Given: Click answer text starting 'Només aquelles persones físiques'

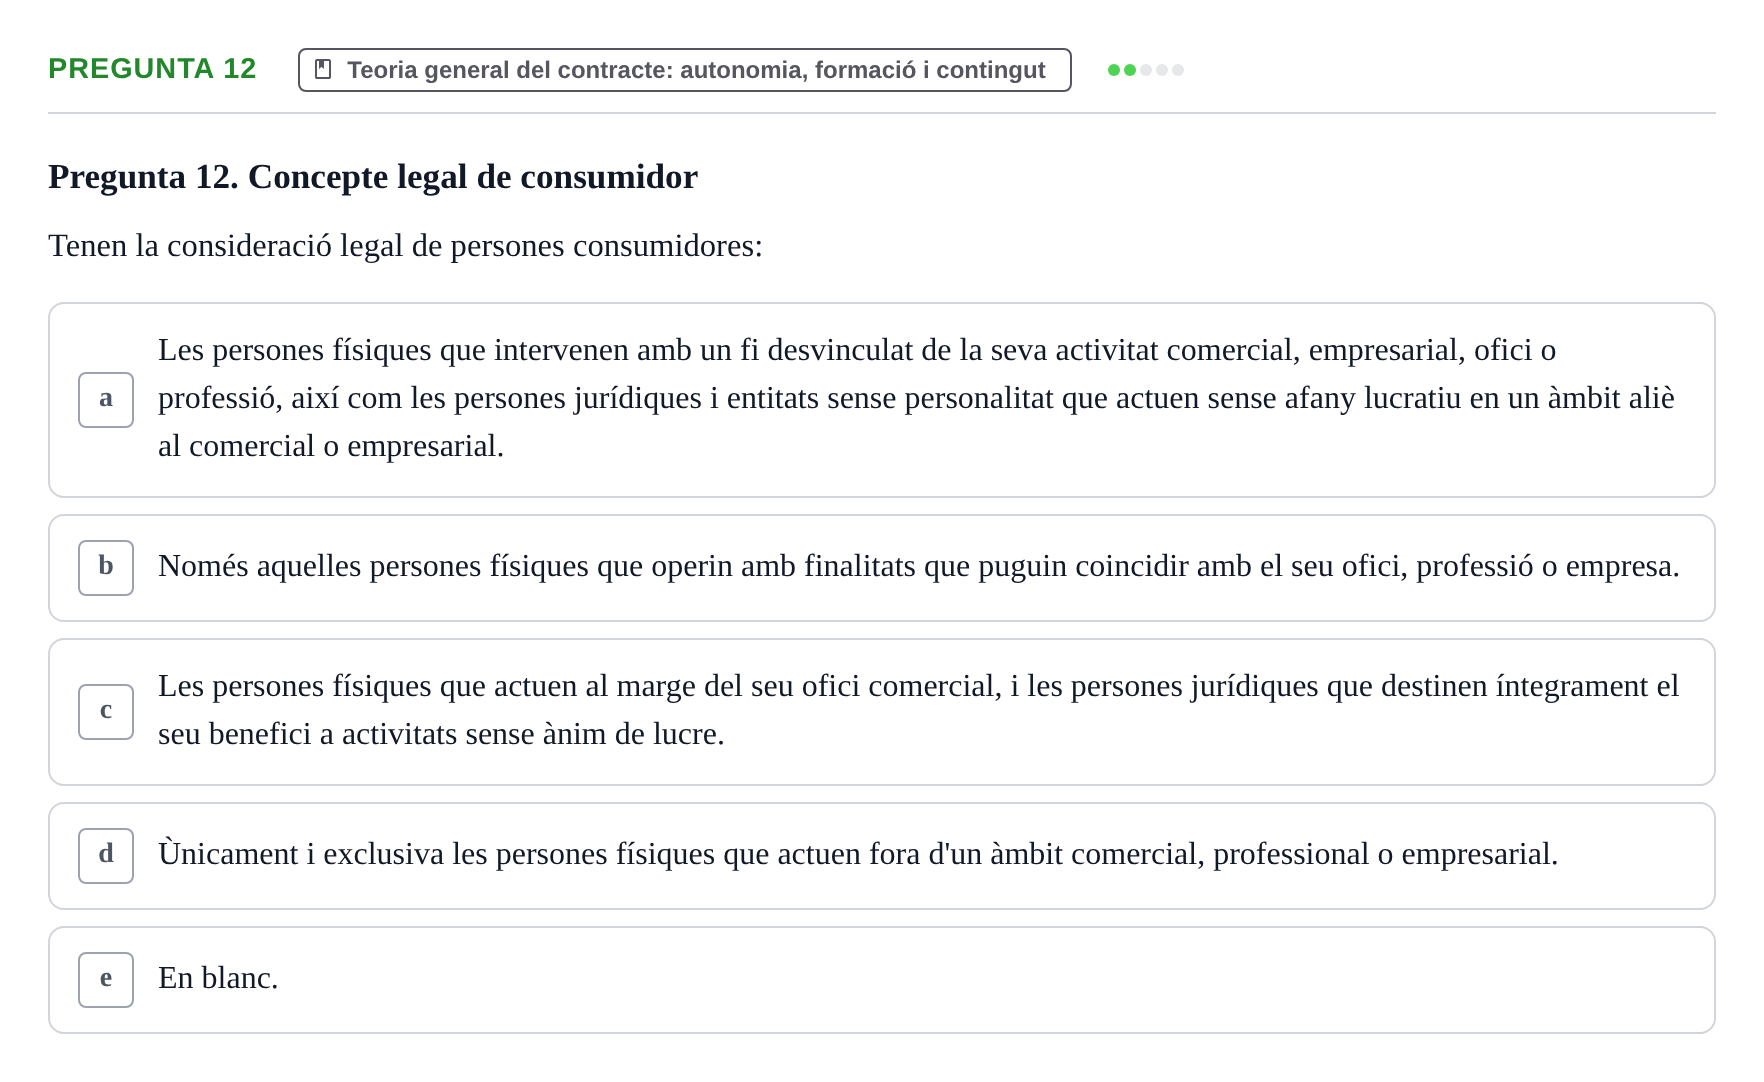Looking at the screenshot, I should pyautogui.click(x=919, y=566).
